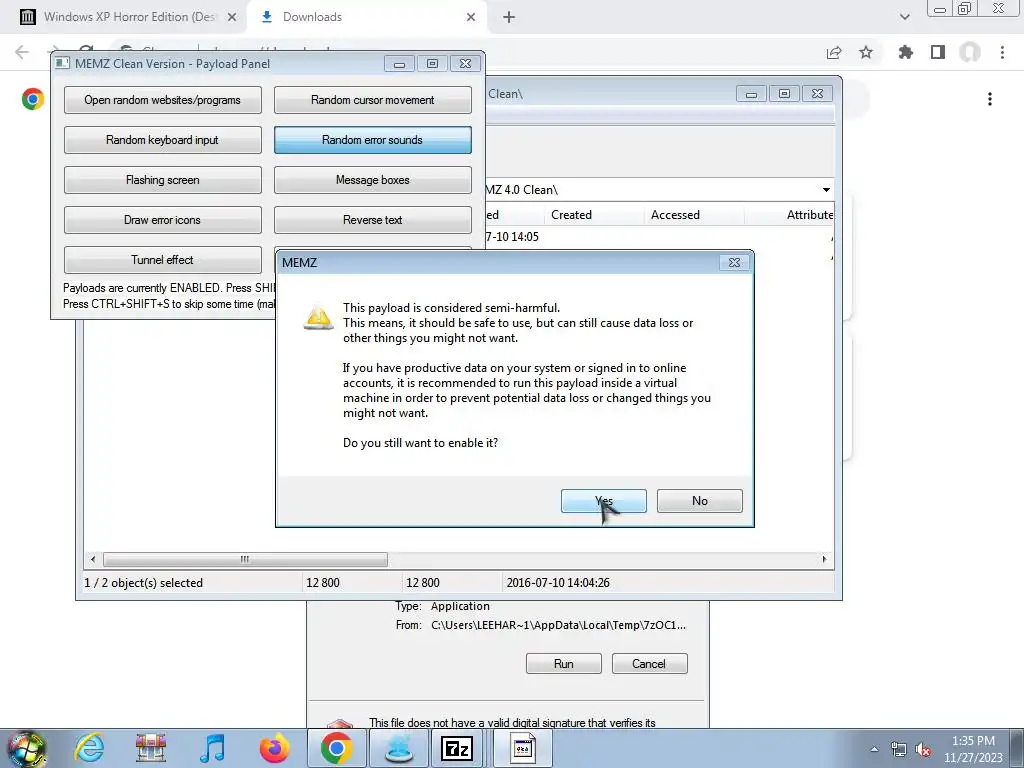Expand 7-Zip address path dropdown
This screenshot has height=768, width=1024.
[826, 190]
